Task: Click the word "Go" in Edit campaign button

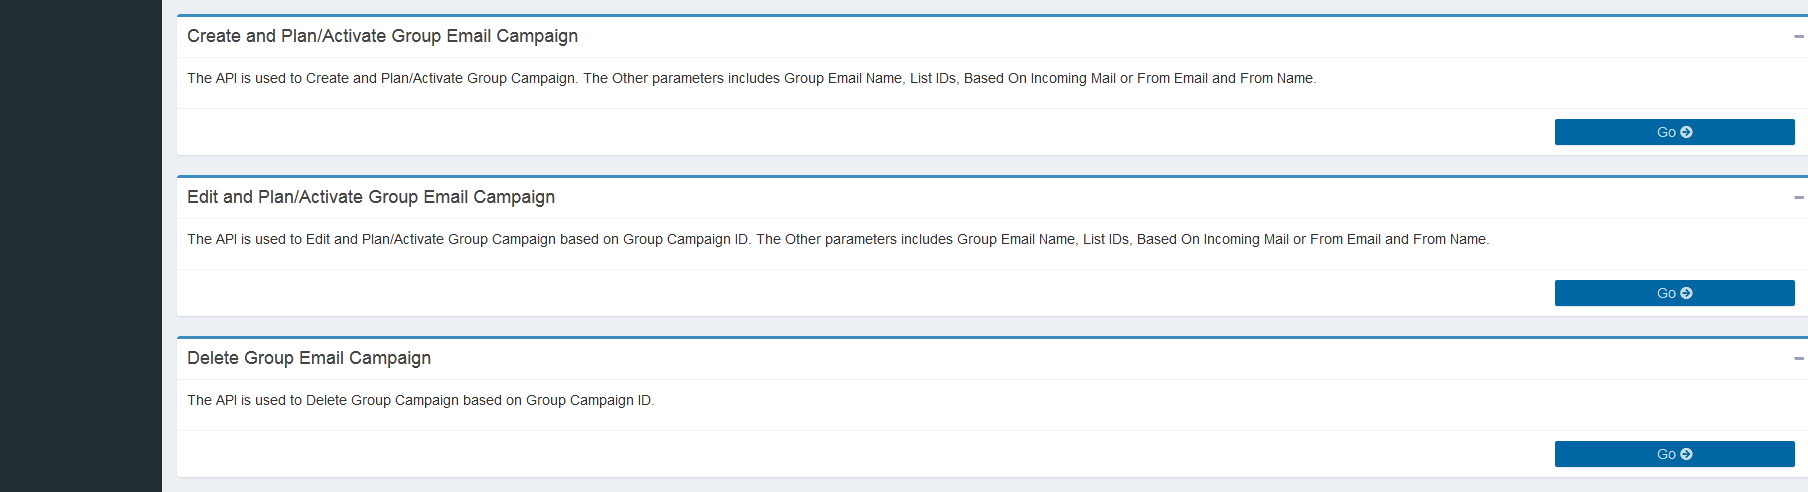Action: 1666,293
